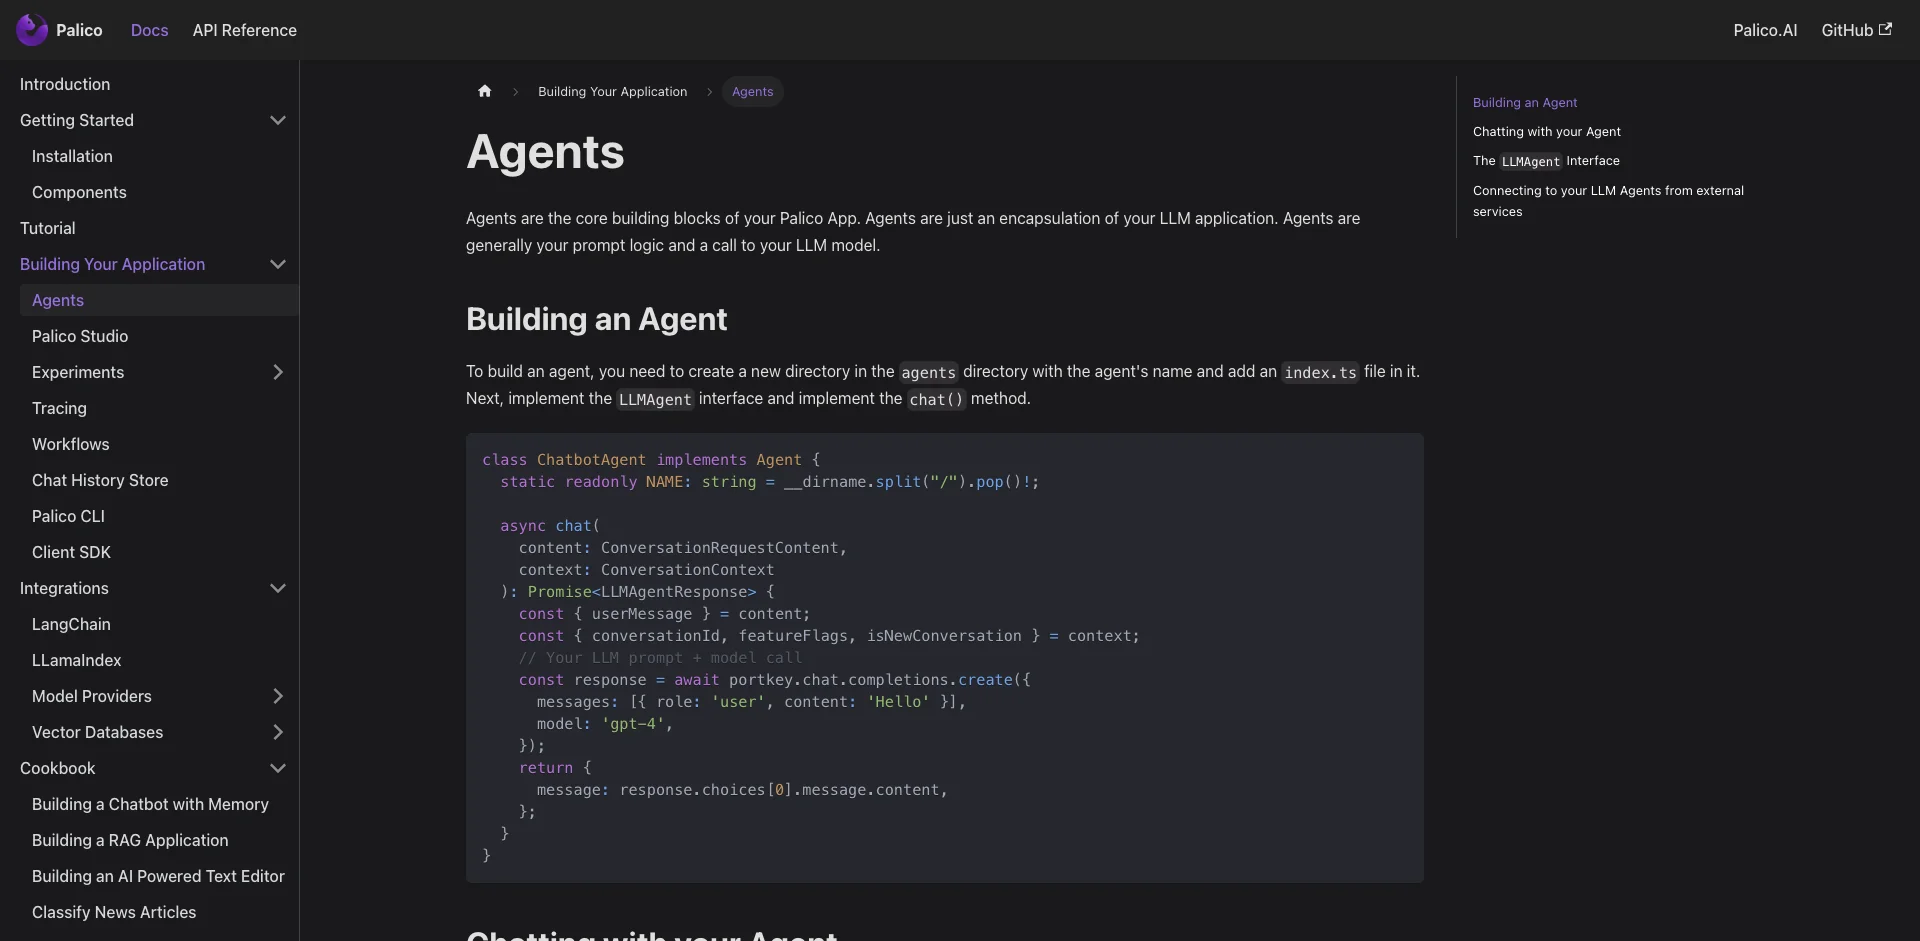Click the Palico logo icon

pos(32,30)
